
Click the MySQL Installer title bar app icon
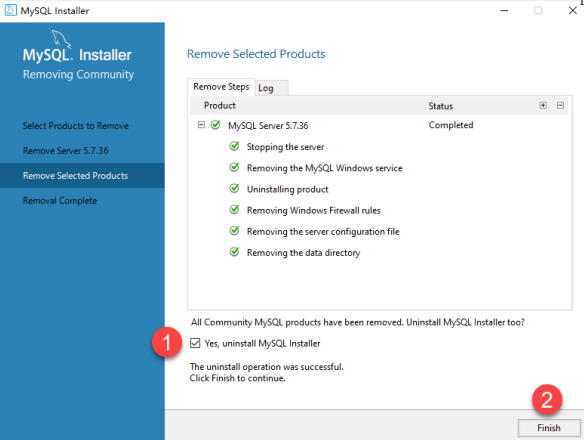[10, 10]
